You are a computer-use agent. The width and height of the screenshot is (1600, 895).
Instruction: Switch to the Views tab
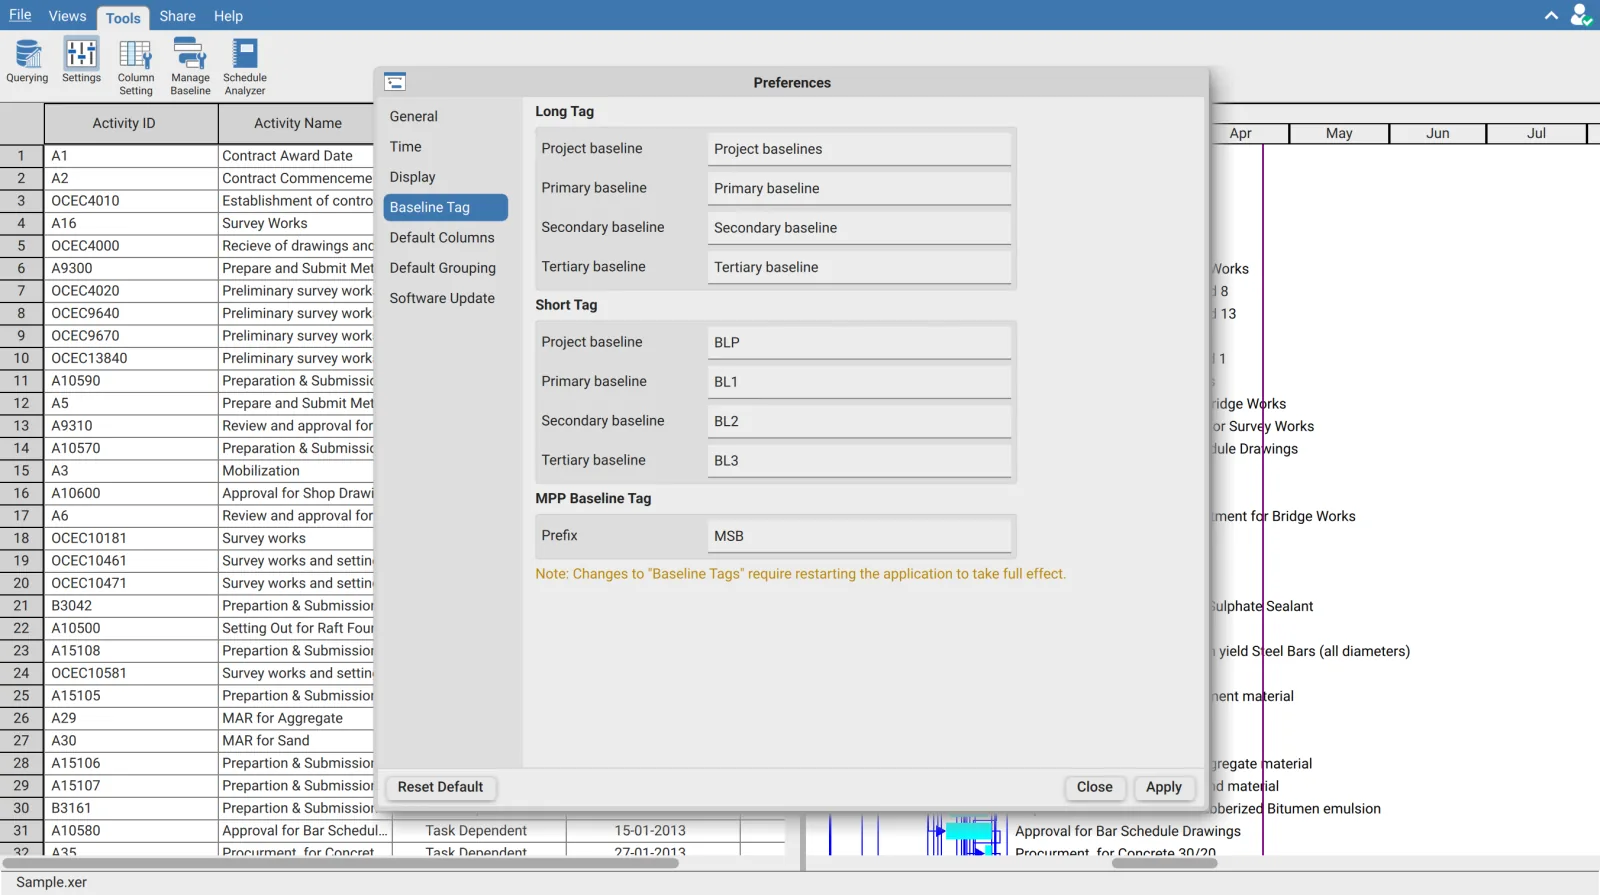tap(67, 16)
